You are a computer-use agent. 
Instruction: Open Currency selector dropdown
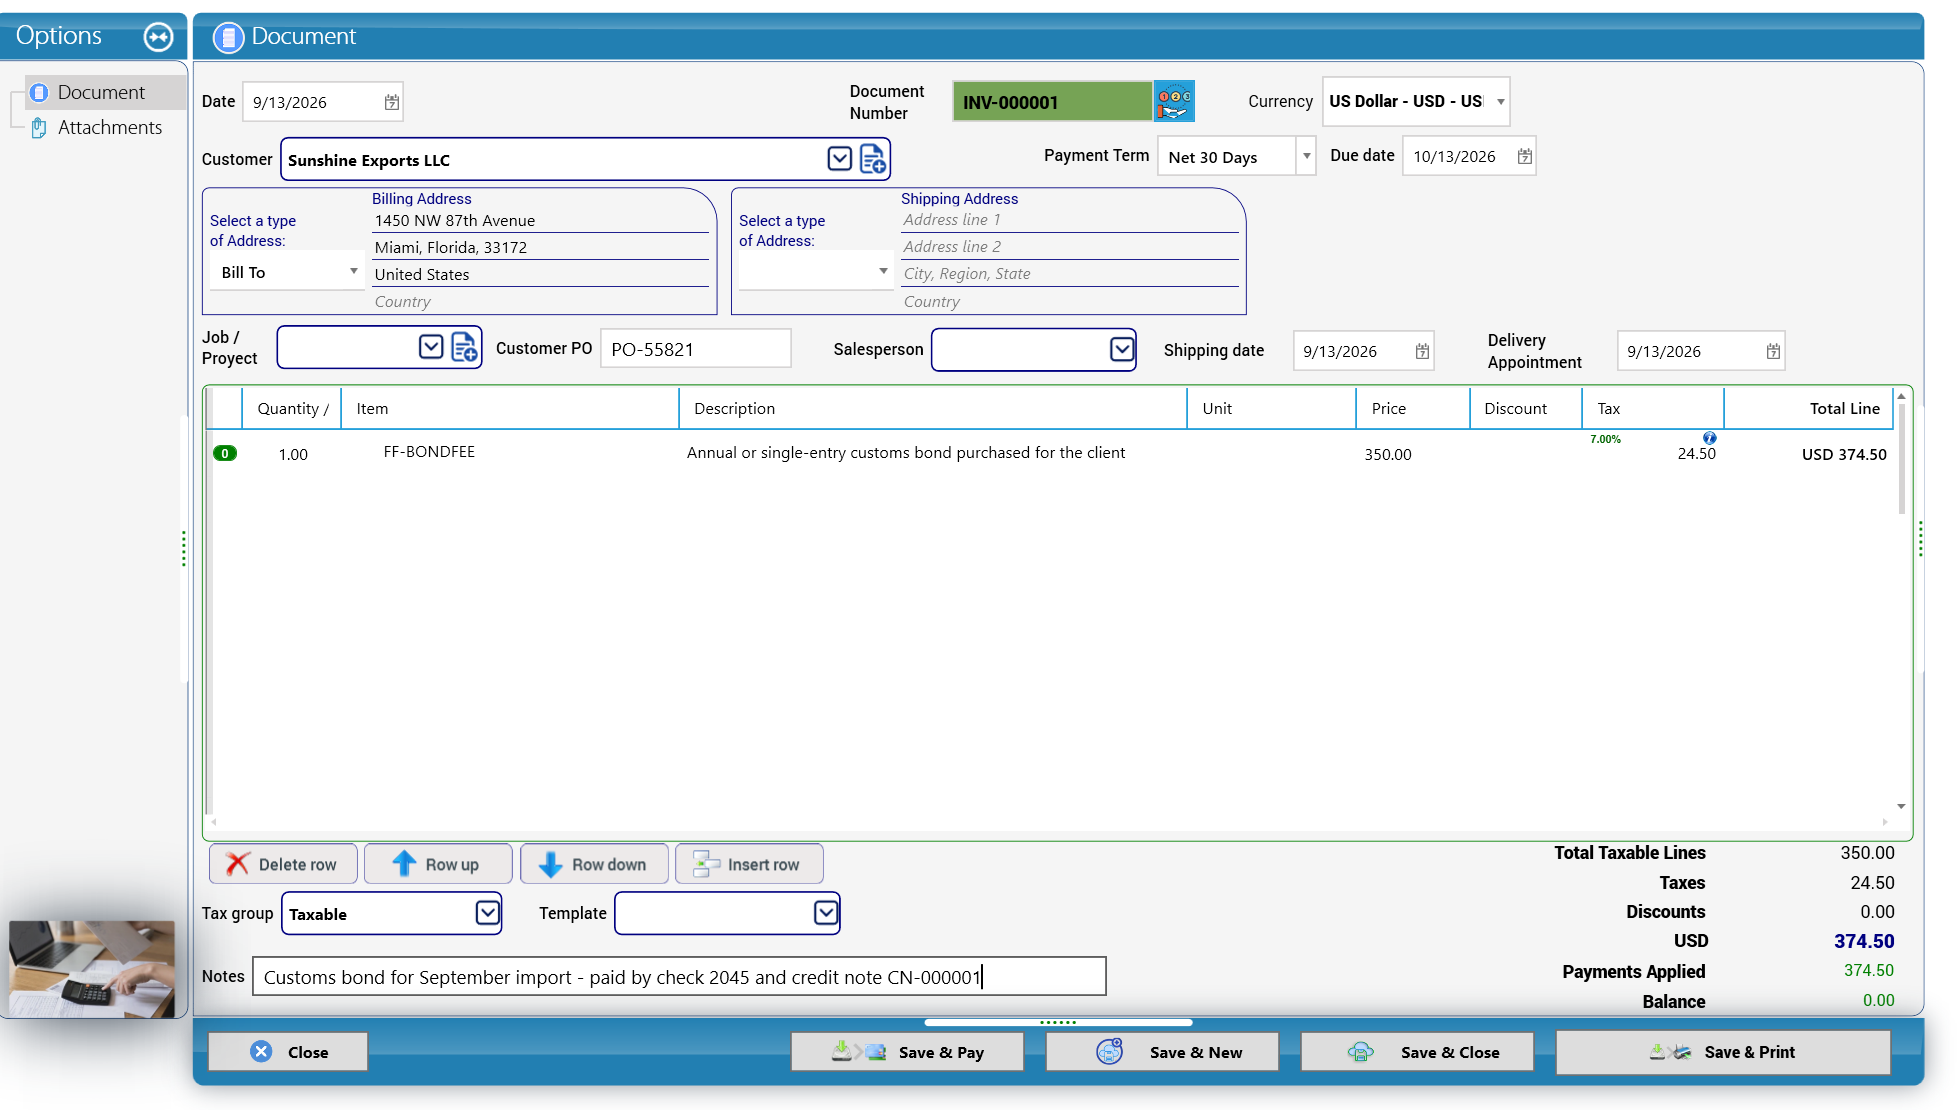coord(1500,102)
